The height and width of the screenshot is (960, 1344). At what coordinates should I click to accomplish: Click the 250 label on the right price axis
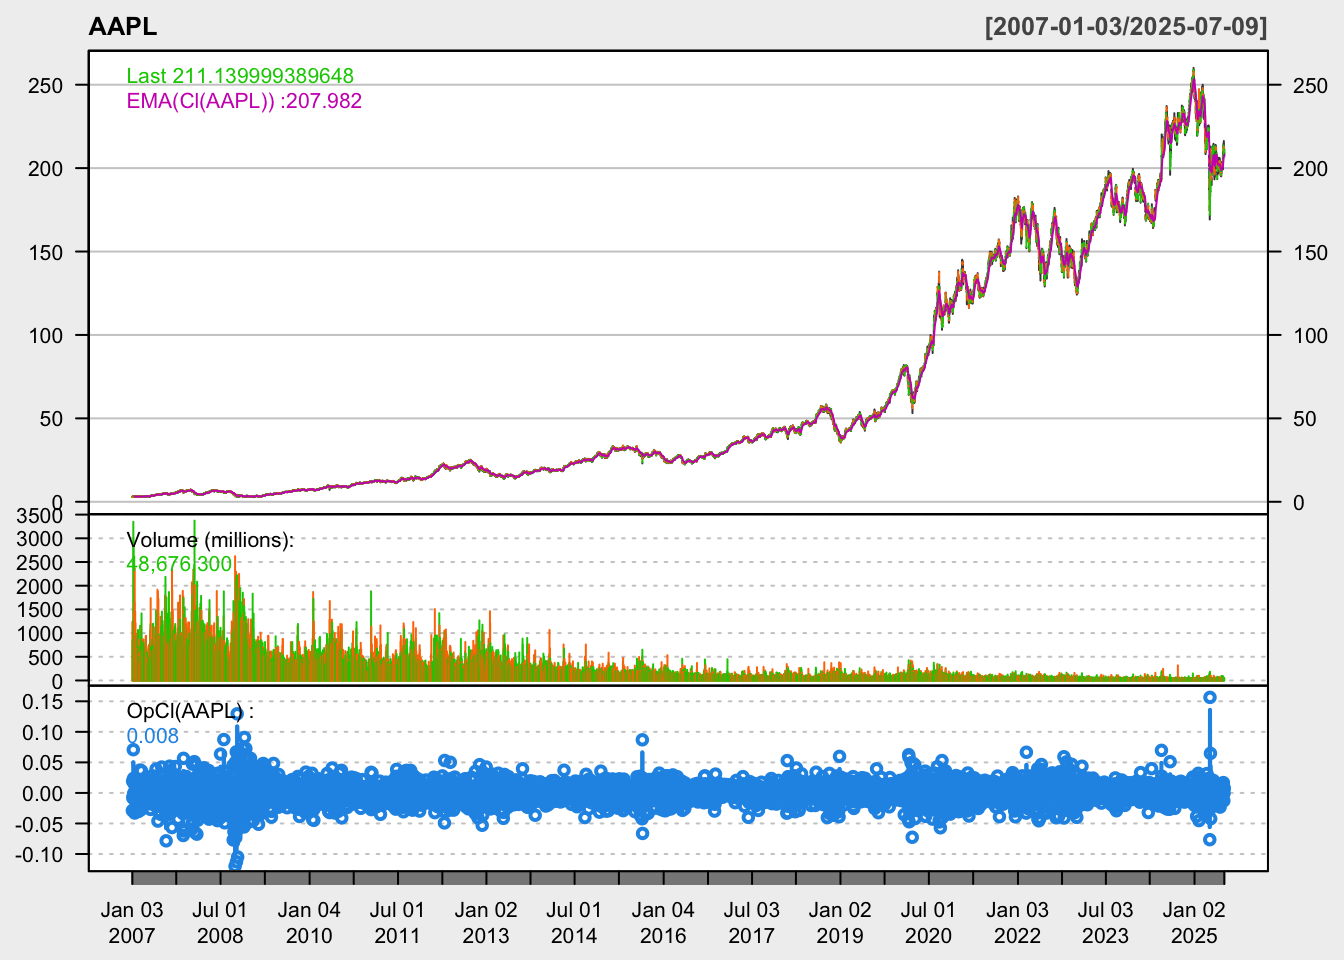pos(1310,86)
